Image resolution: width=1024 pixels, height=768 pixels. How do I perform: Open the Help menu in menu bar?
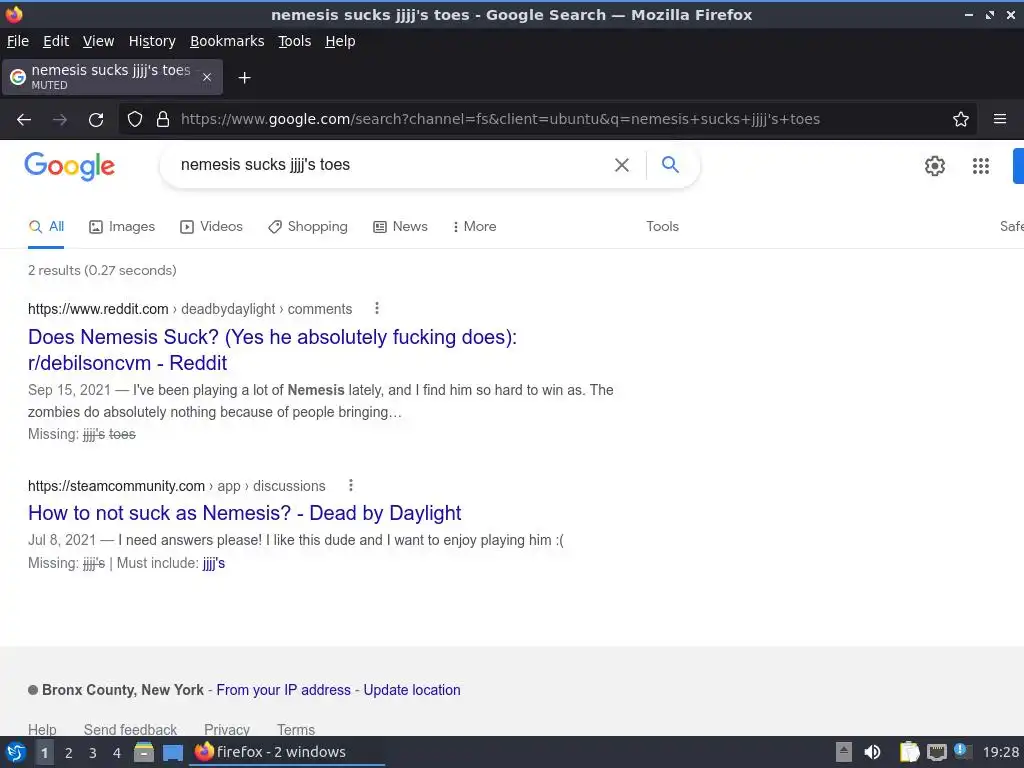coord(340,41)
